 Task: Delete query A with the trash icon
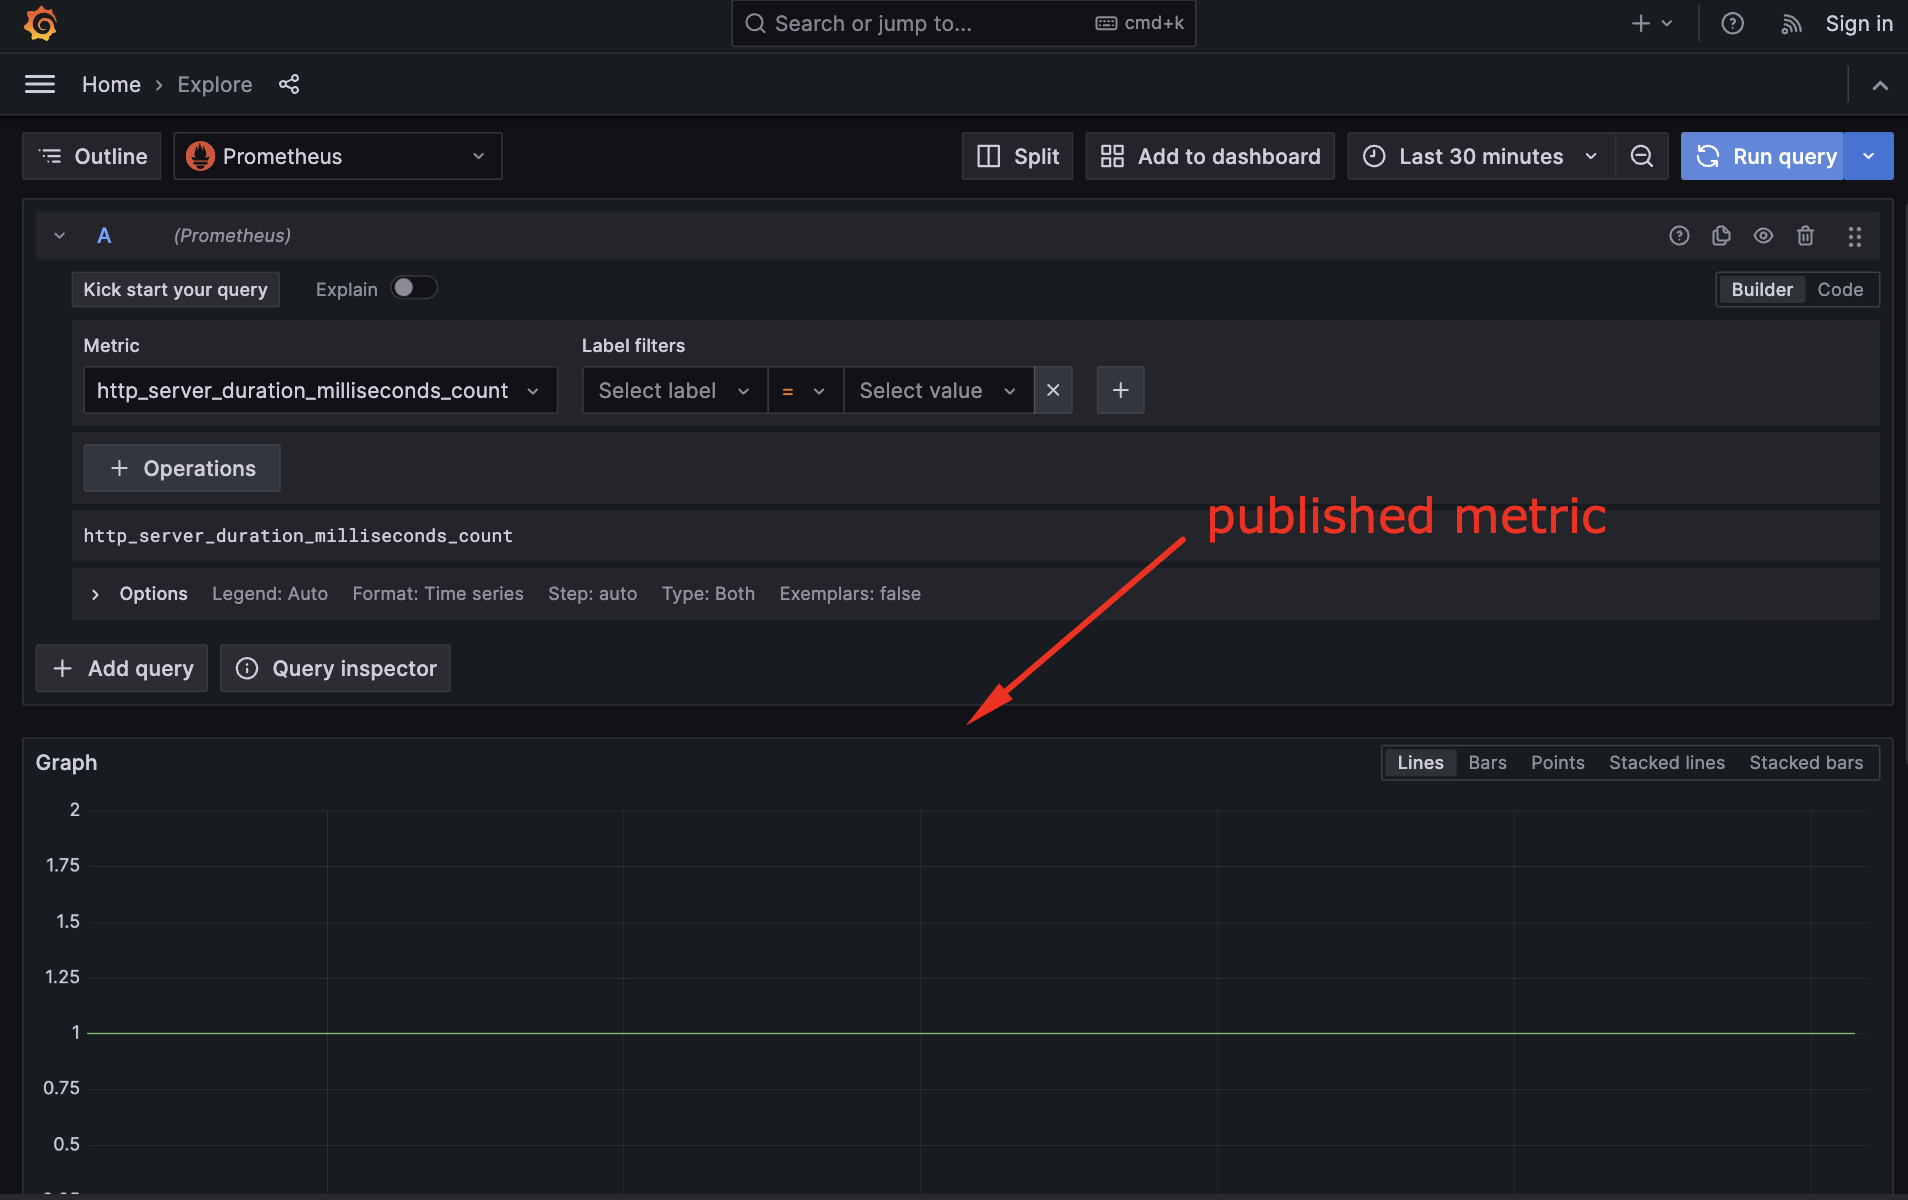point(1805,236)
